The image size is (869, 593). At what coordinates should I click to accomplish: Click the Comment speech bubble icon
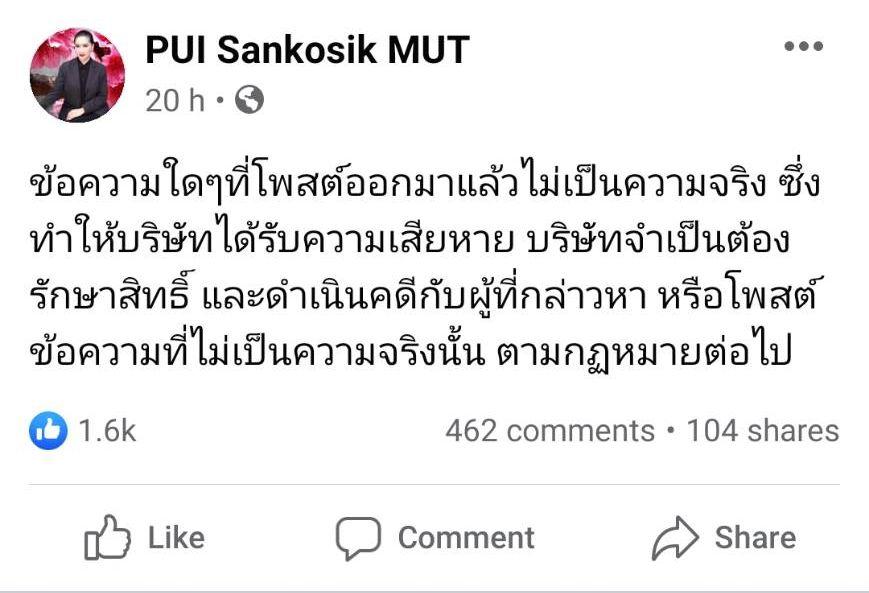[357, 539]
